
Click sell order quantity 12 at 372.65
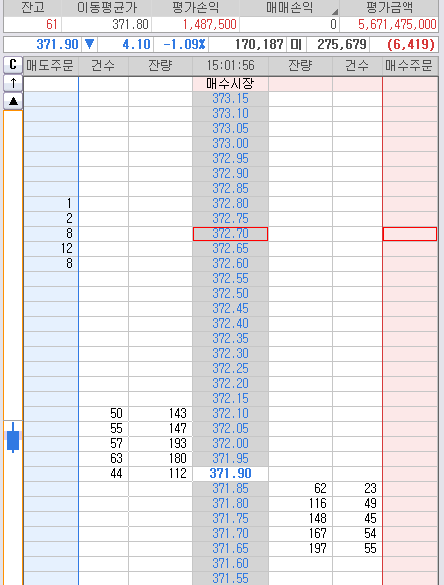pyautogui.click(x=67, y=248)
